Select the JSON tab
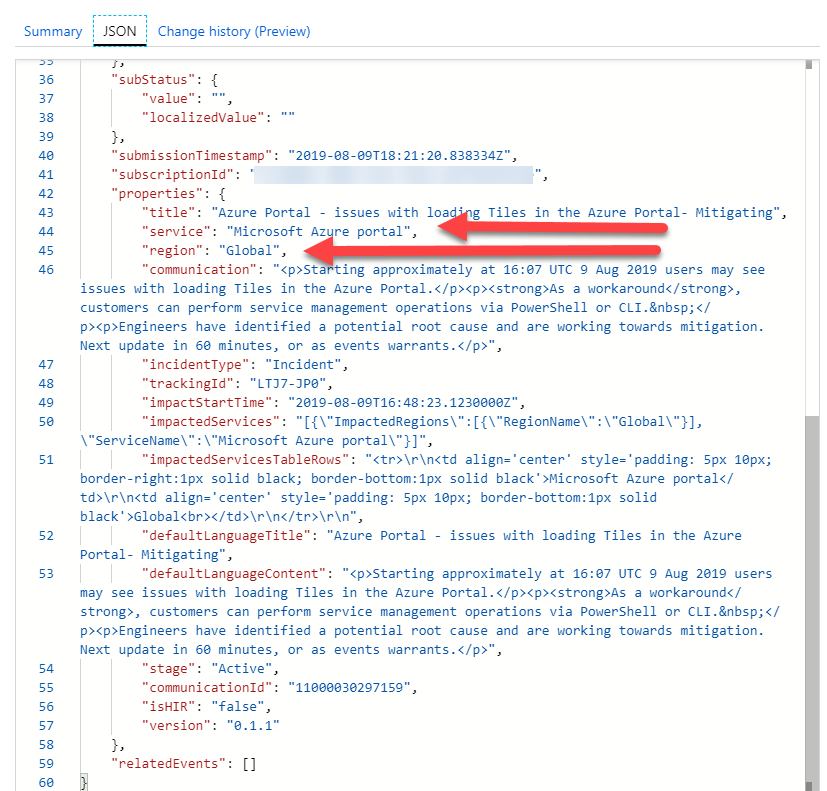The width and height of the screenshot is (827, 791). point(120,31)
